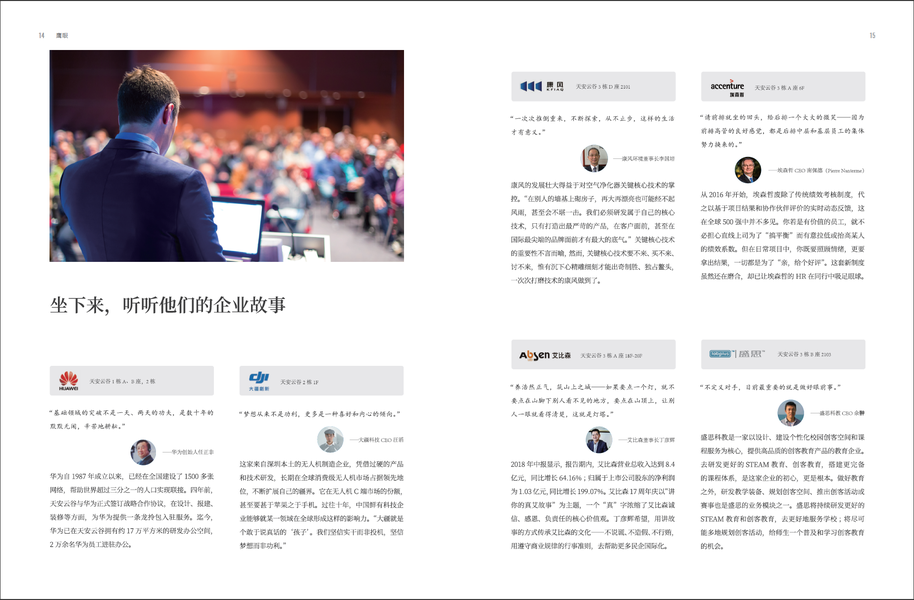
Task: Click the Huawei founder attribution caption
Action: click(188, 452)
